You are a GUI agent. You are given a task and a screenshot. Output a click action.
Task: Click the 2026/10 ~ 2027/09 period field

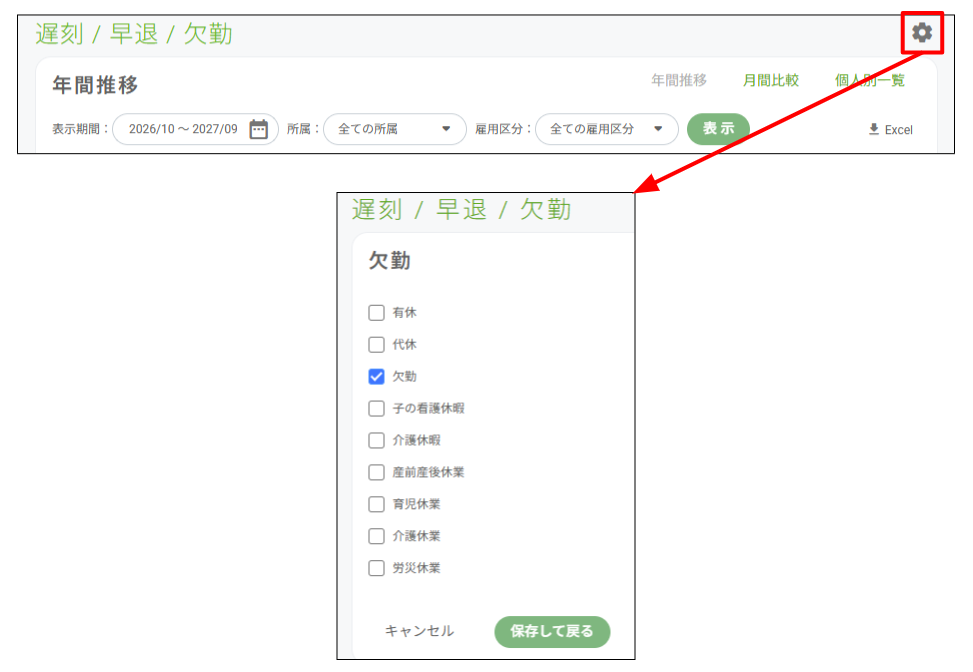195,129
